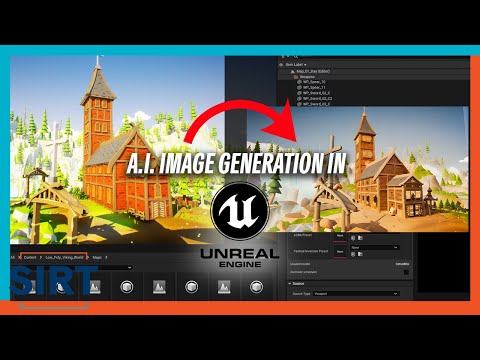Open the dropdown below the Content Browser breadcrumb

pos(129,267)
